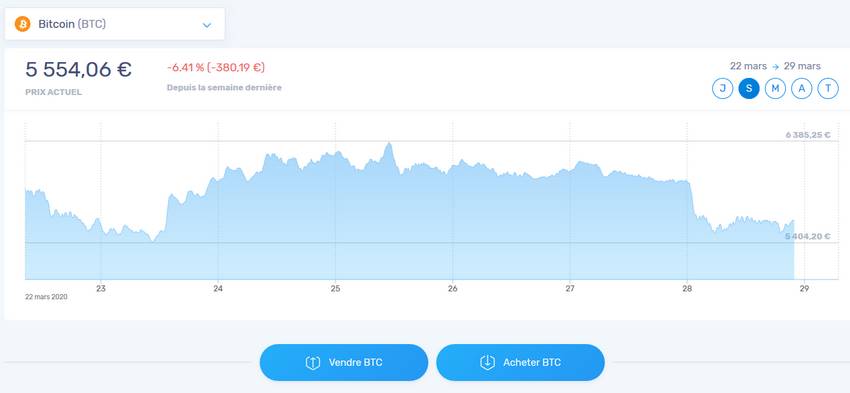Click the 28 date tick on chart axis
The height and width of the screenshot is (393, 850).
[687, 288]
